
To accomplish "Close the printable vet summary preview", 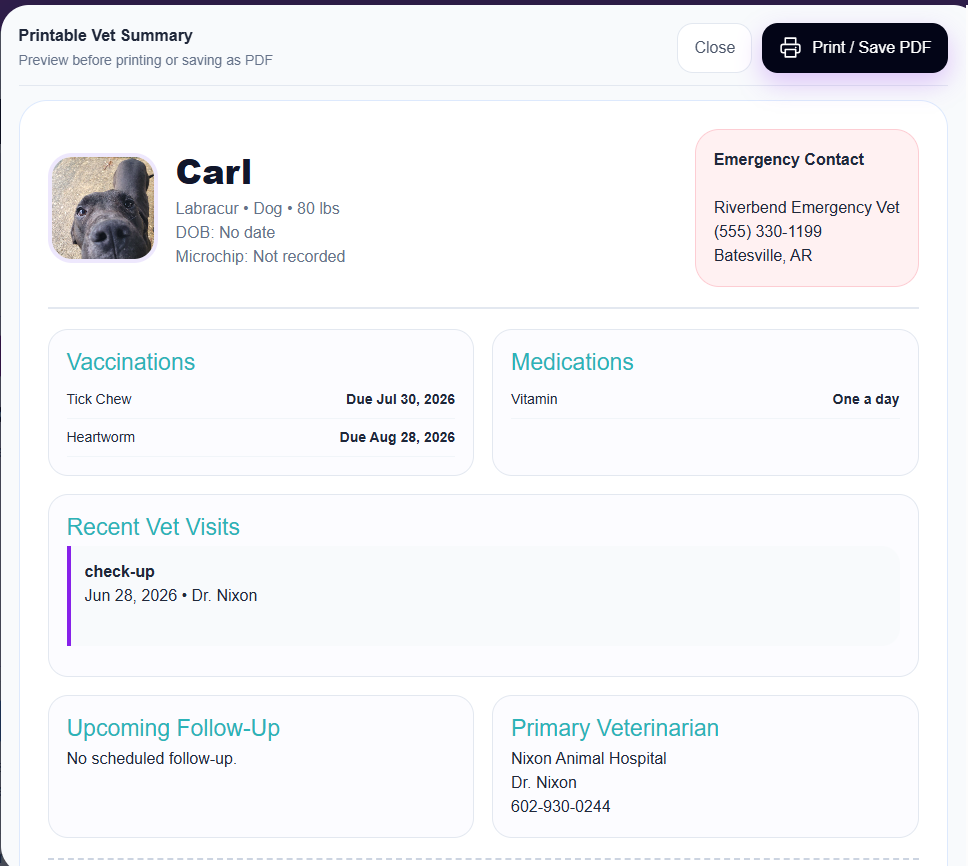I will pos(714,48).
